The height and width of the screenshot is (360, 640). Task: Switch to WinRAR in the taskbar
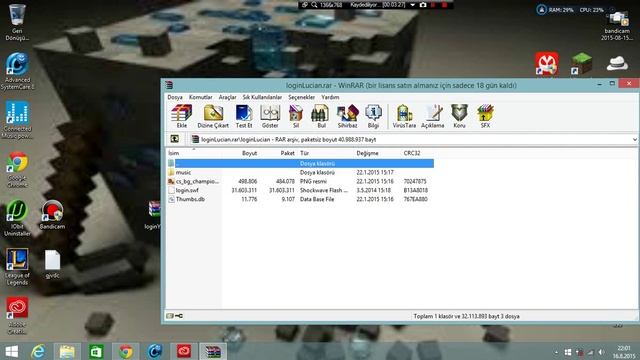tap(213, 351)
